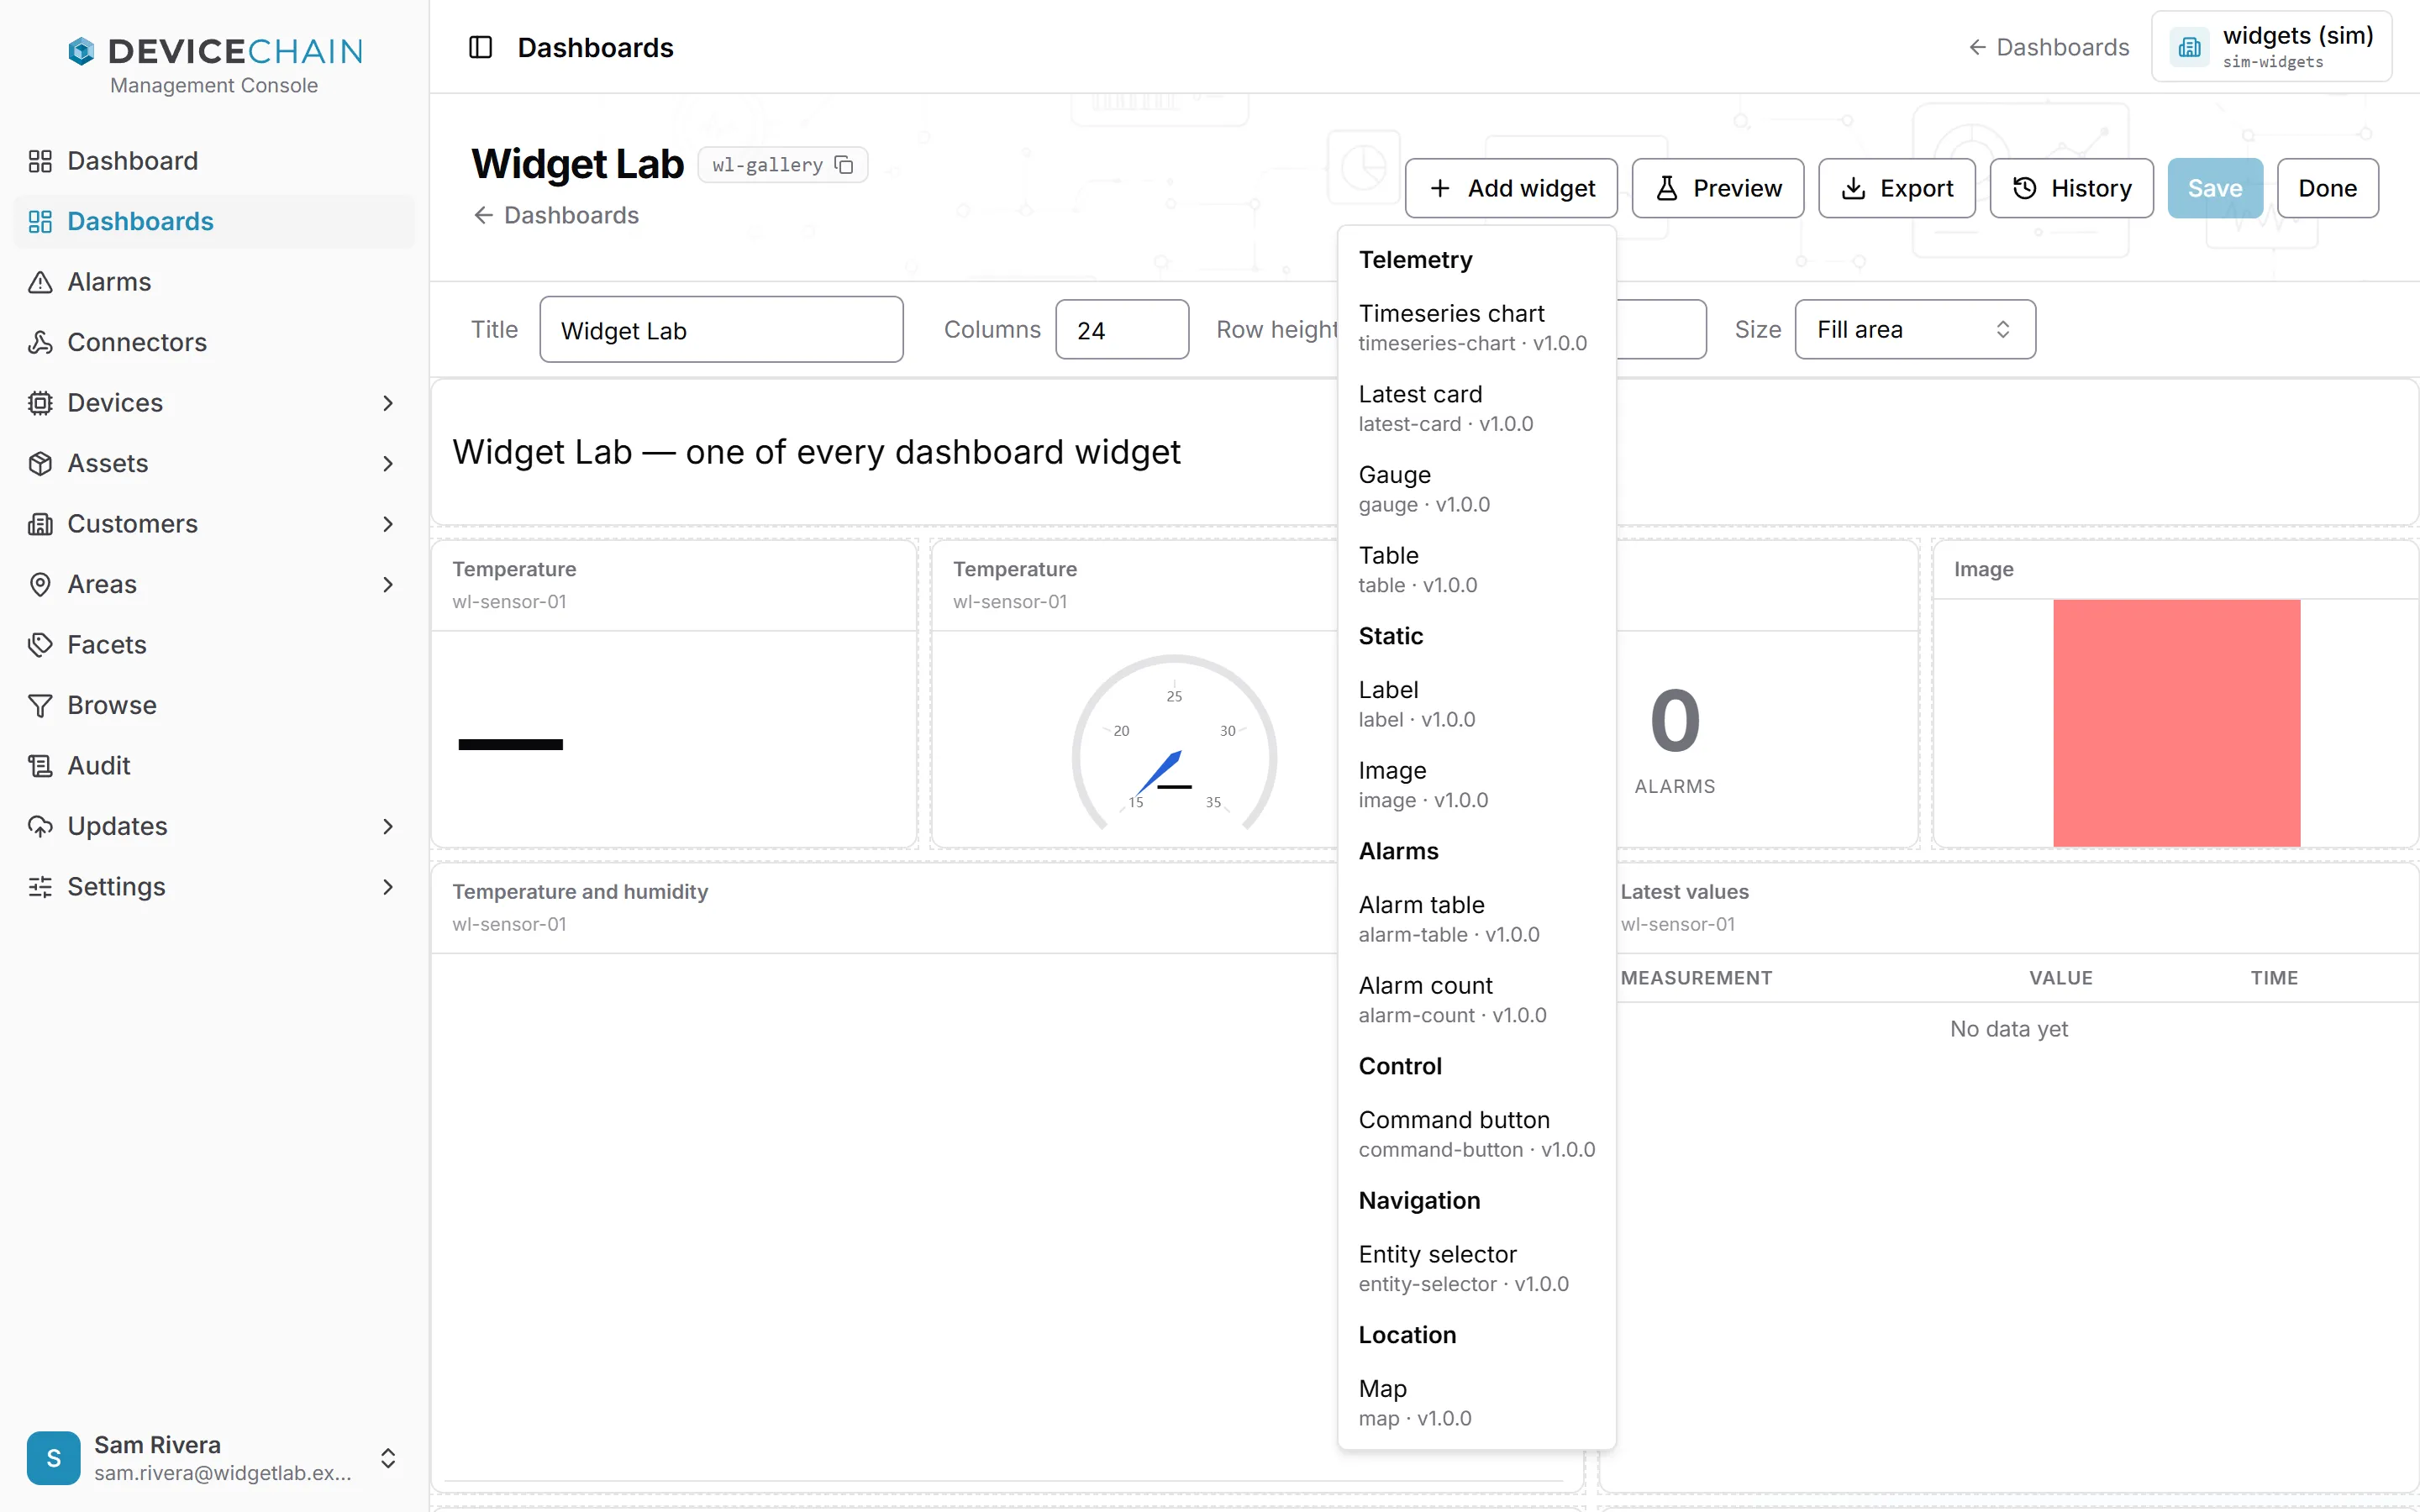2420x1512 pixels.
Task: Pick Alarm table from the widget list
Action: 1476,919
